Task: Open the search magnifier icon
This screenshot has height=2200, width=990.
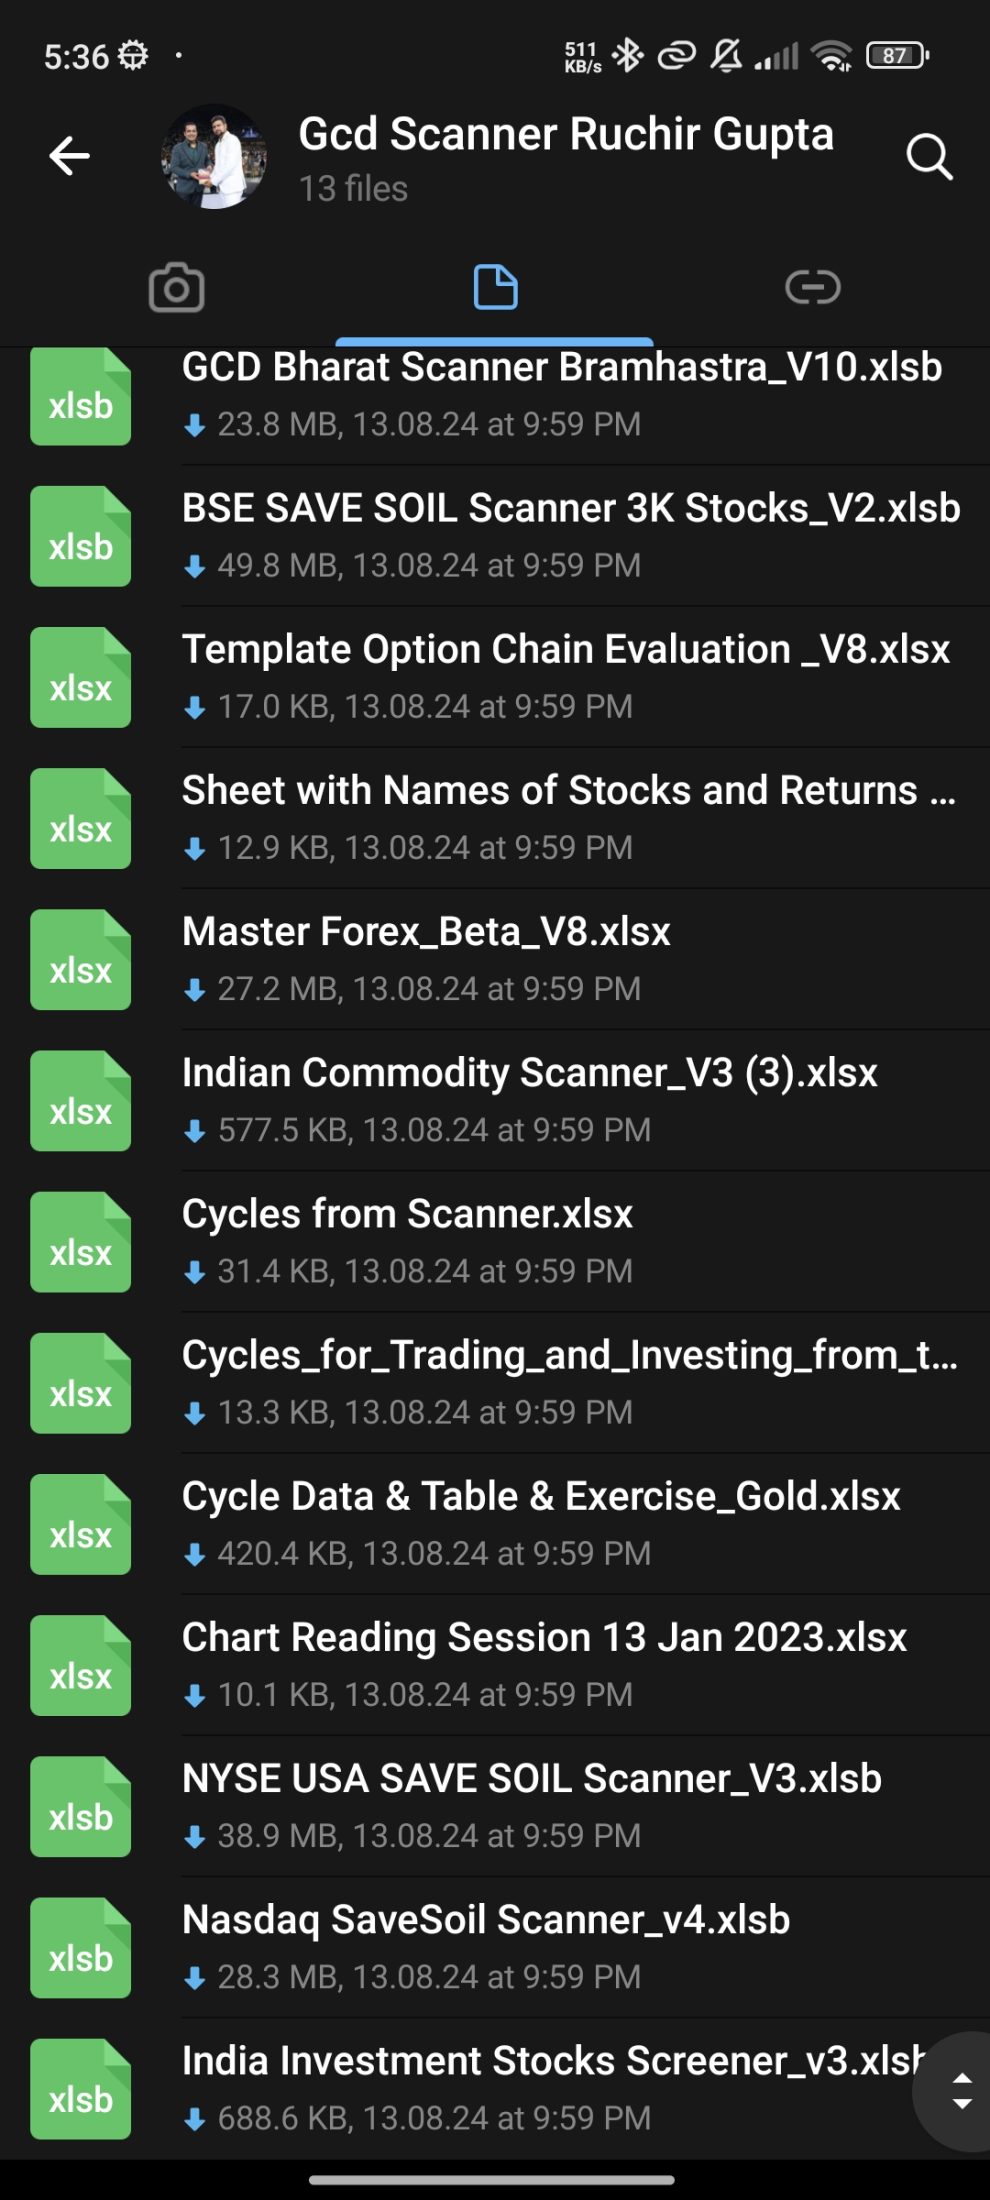Action: 929,157
